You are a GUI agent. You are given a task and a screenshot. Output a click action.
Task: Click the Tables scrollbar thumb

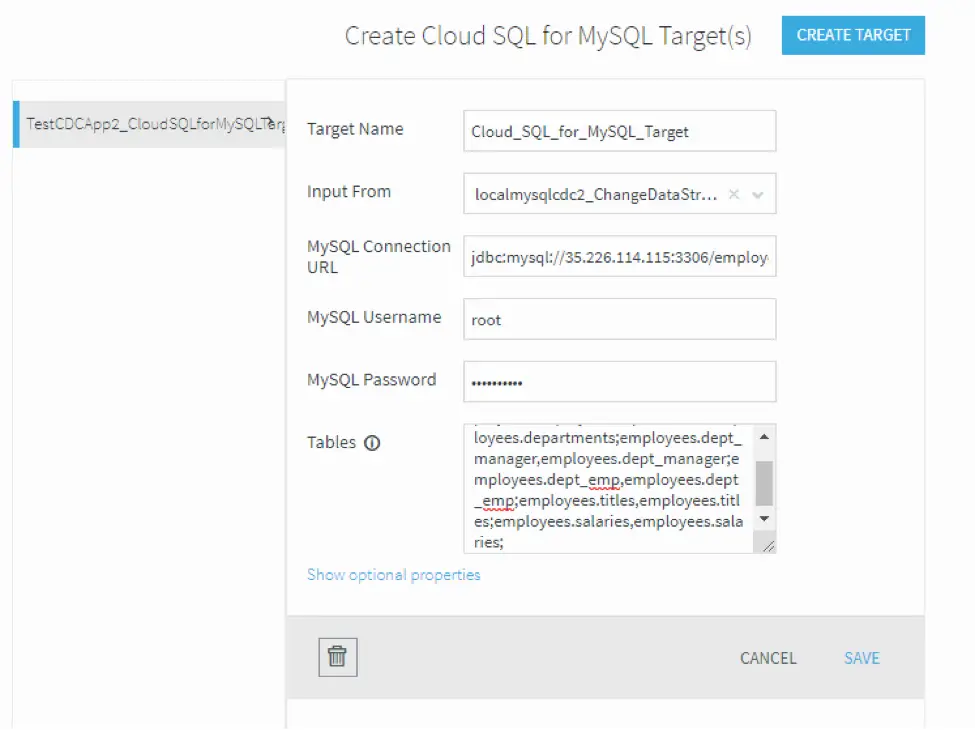point(764,483)
